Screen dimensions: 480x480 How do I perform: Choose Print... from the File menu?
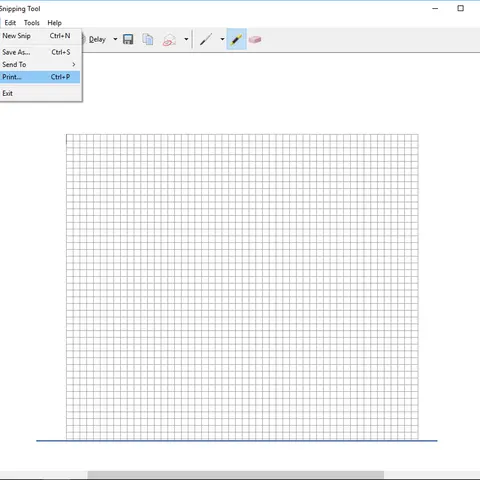40,77
